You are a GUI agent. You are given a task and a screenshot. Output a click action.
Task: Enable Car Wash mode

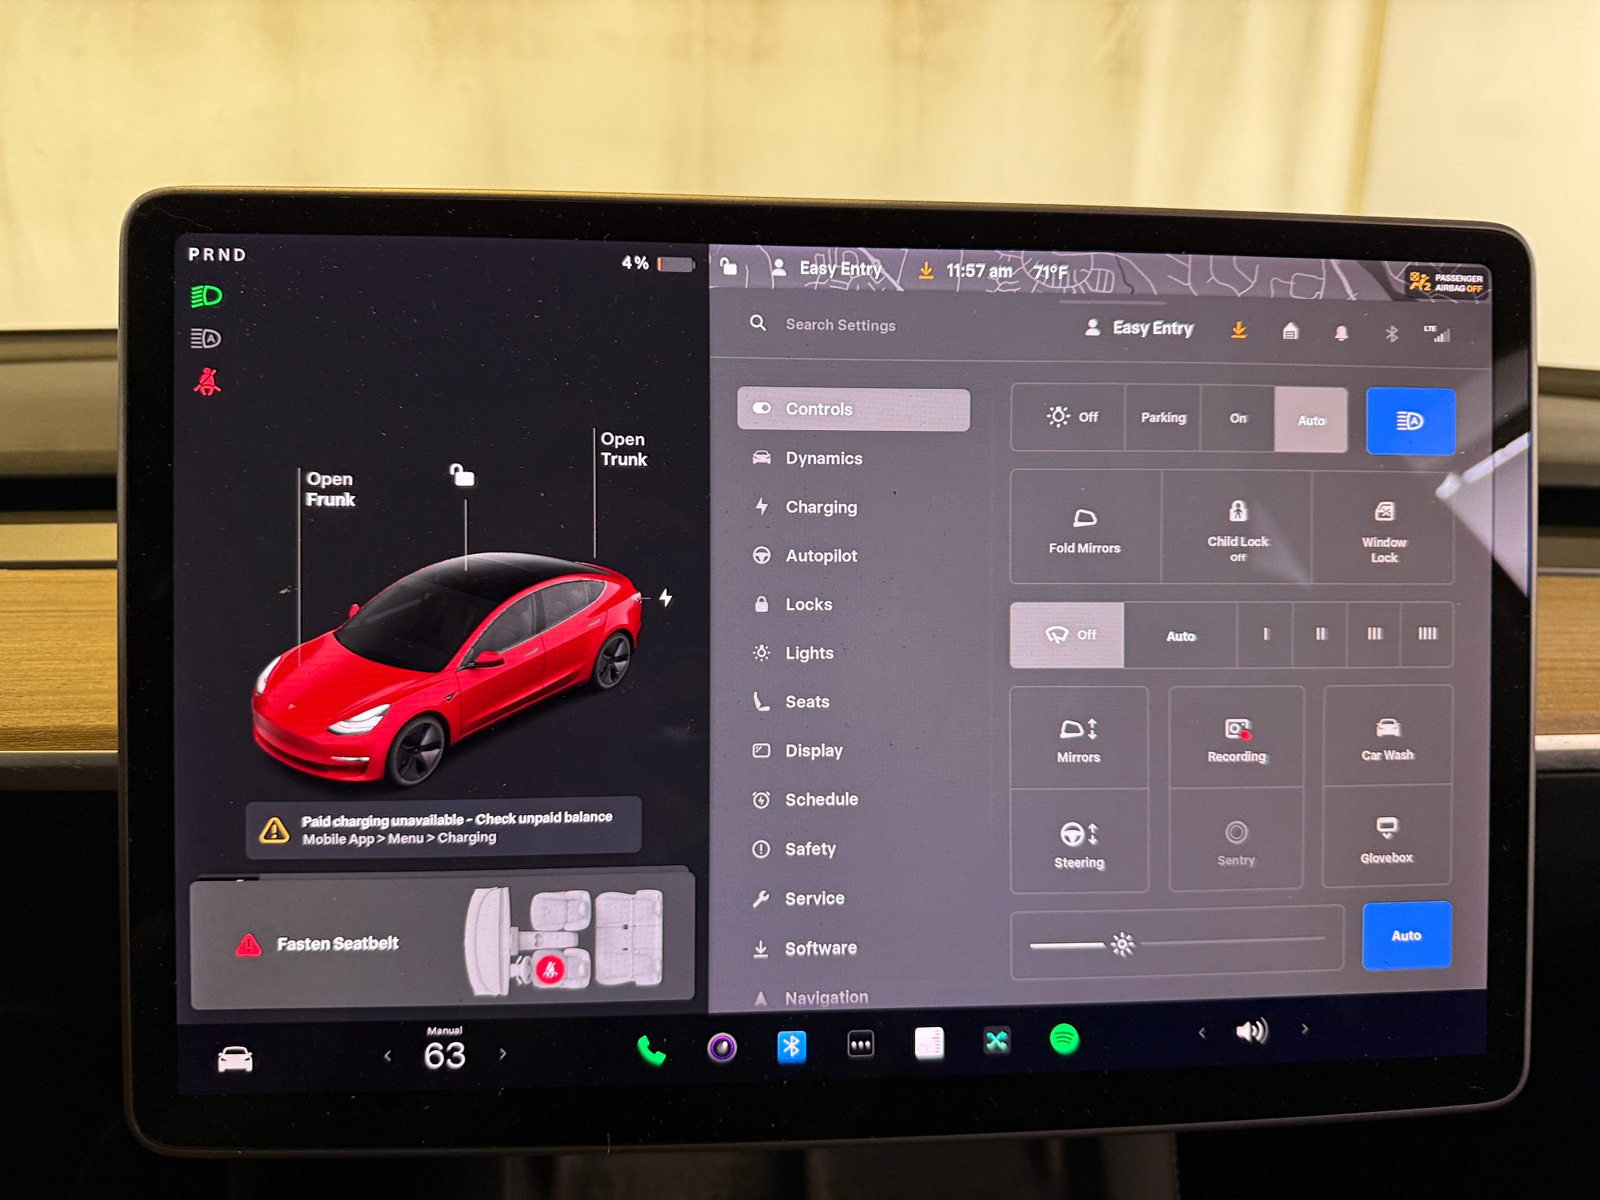[x=1387, y=737]
